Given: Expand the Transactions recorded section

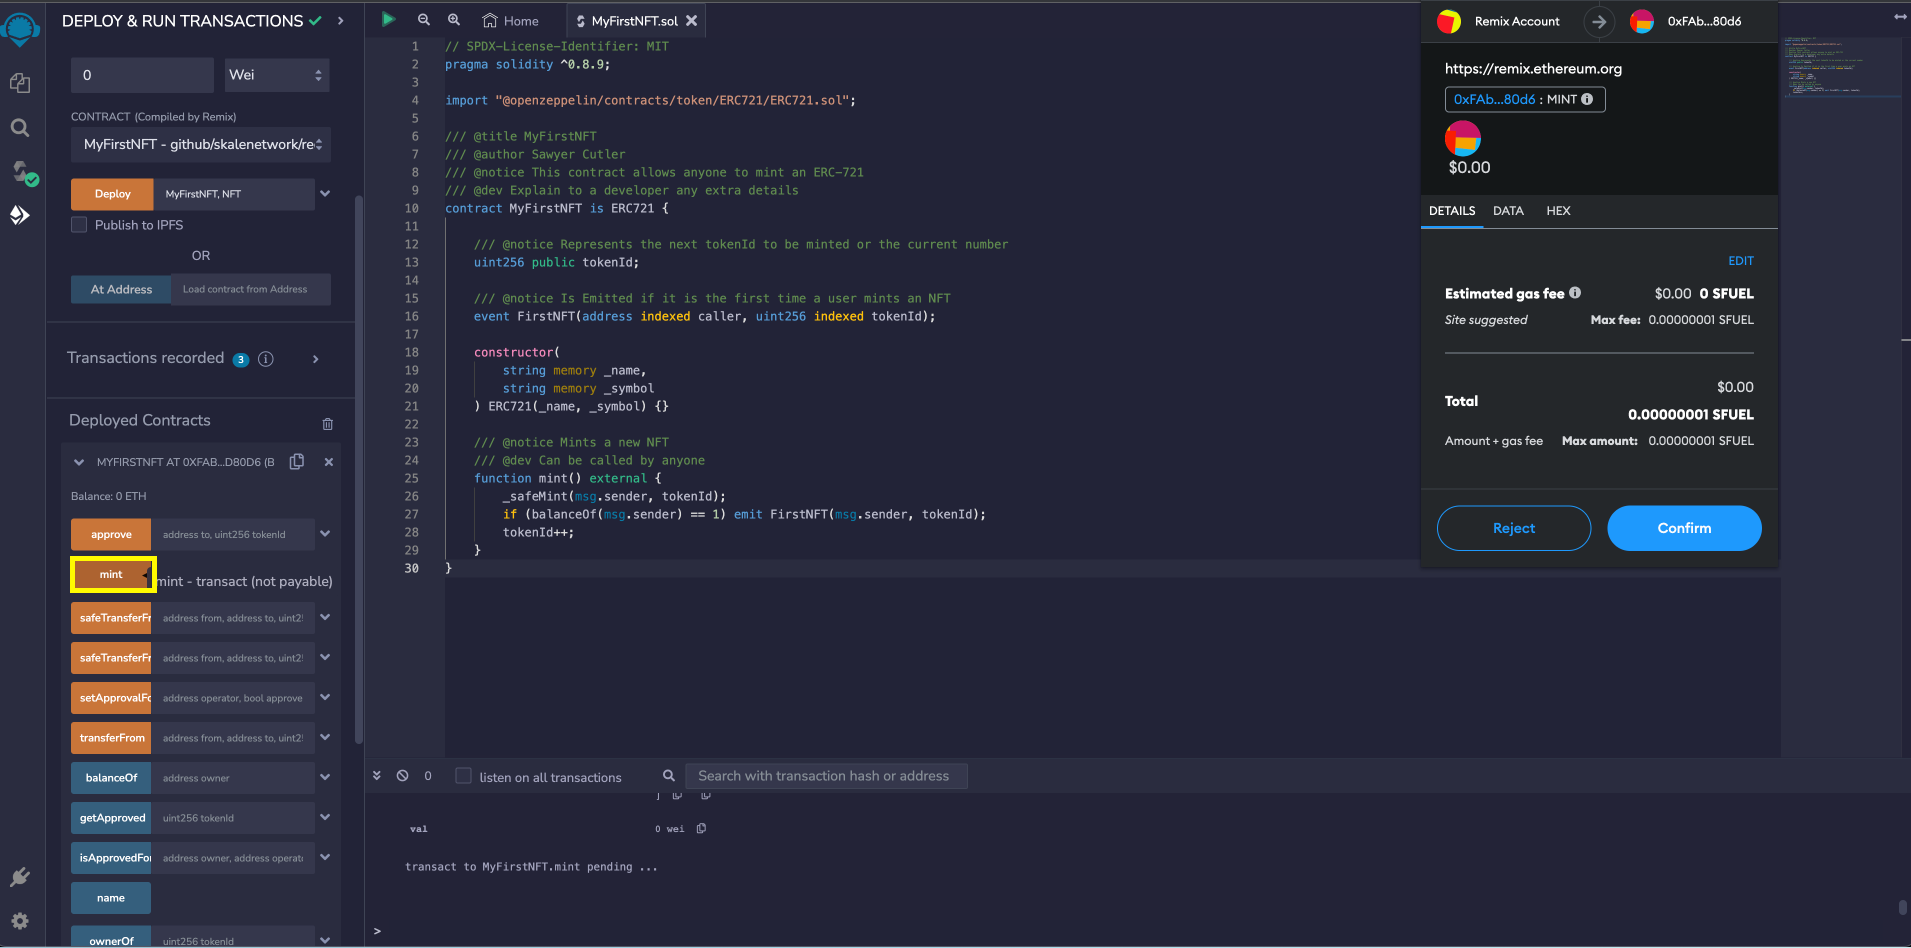Looking at the screenshot, I should pos(316,359).
